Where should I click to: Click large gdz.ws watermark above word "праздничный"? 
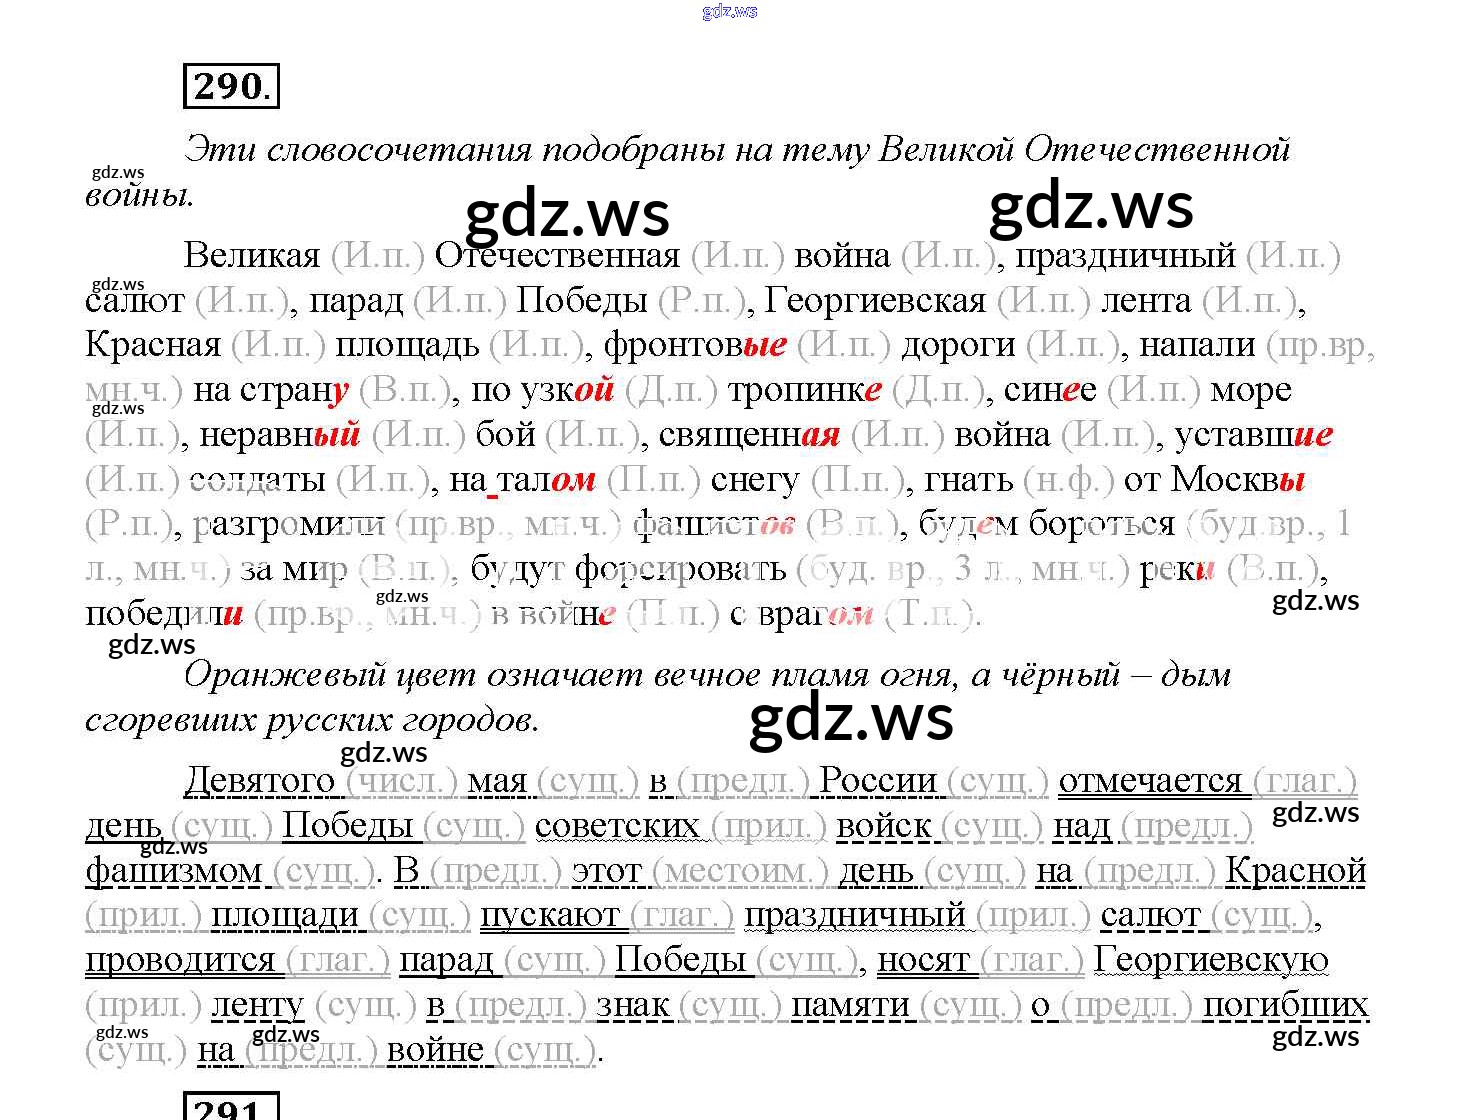[1091, 207]
